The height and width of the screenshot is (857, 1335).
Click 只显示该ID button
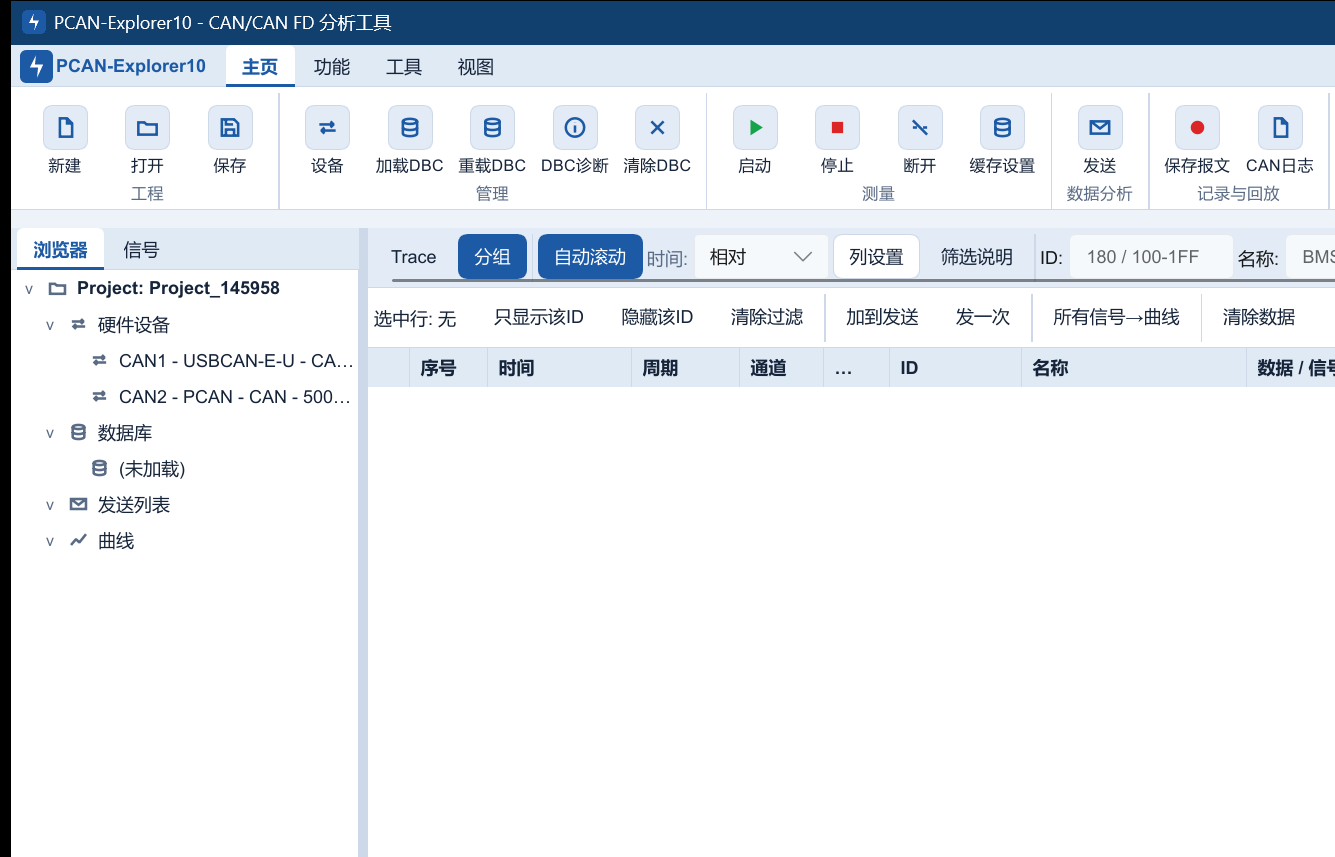(x=538, y=317)
